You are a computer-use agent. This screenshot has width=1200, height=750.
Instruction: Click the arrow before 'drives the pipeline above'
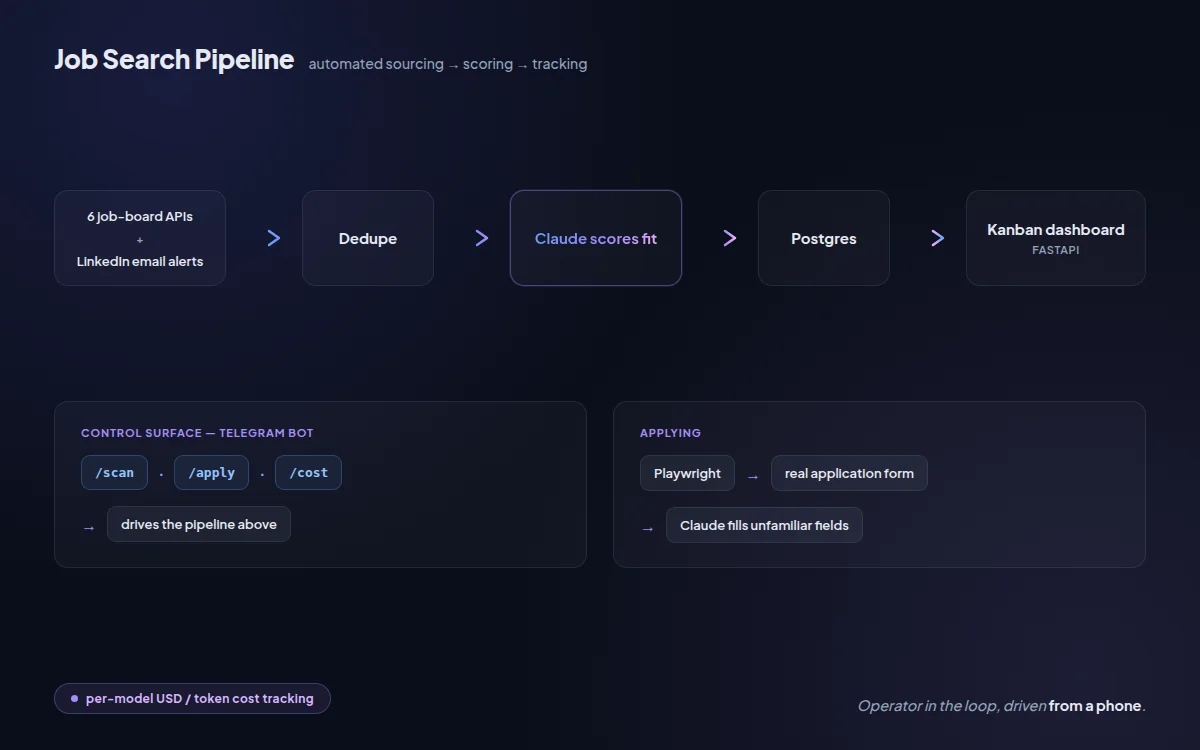89,527
